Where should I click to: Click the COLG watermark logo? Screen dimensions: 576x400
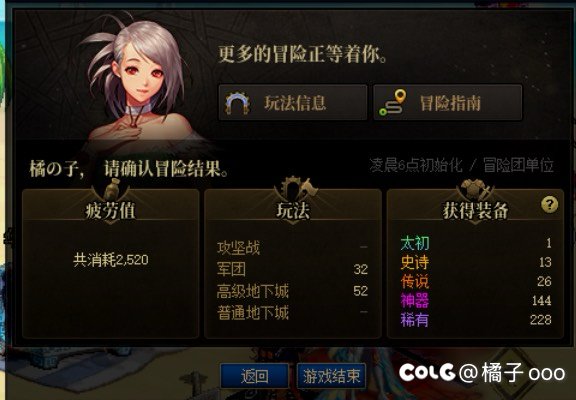click(x=427, y=372)
